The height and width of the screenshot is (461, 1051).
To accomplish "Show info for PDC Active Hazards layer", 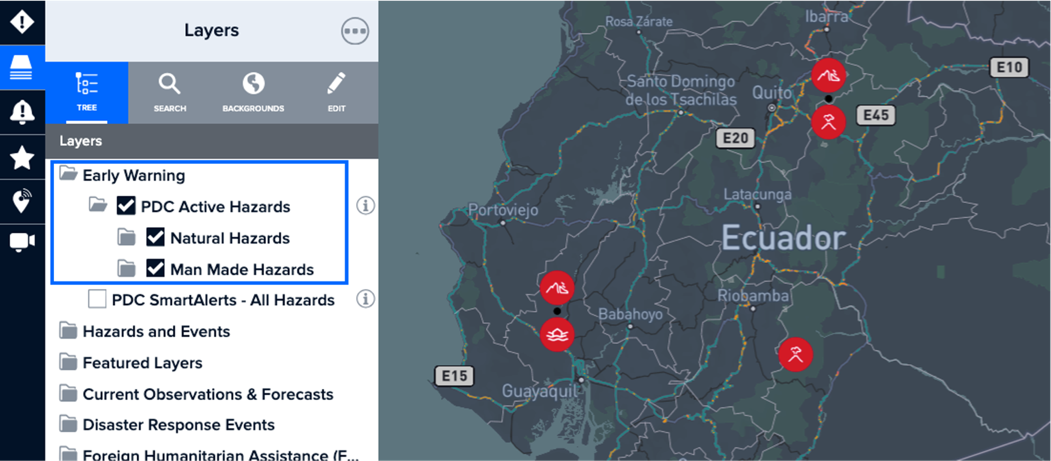I will (x=365, y=206).
